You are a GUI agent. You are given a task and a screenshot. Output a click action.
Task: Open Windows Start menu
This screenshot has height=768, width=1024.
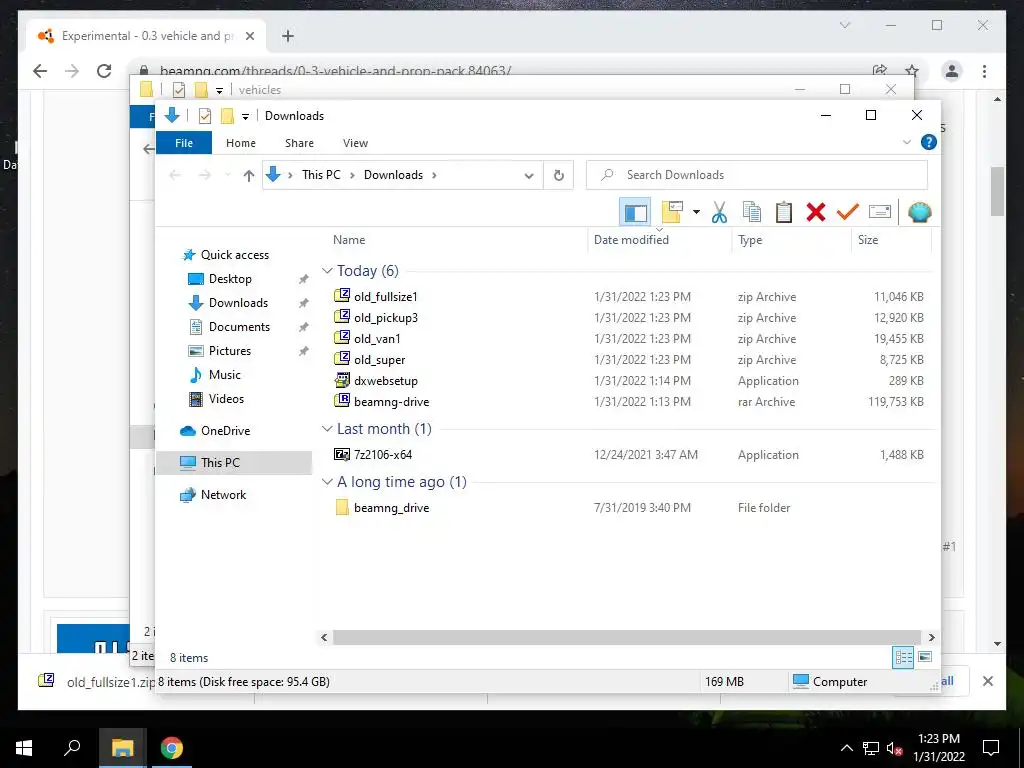click(24, 748)
